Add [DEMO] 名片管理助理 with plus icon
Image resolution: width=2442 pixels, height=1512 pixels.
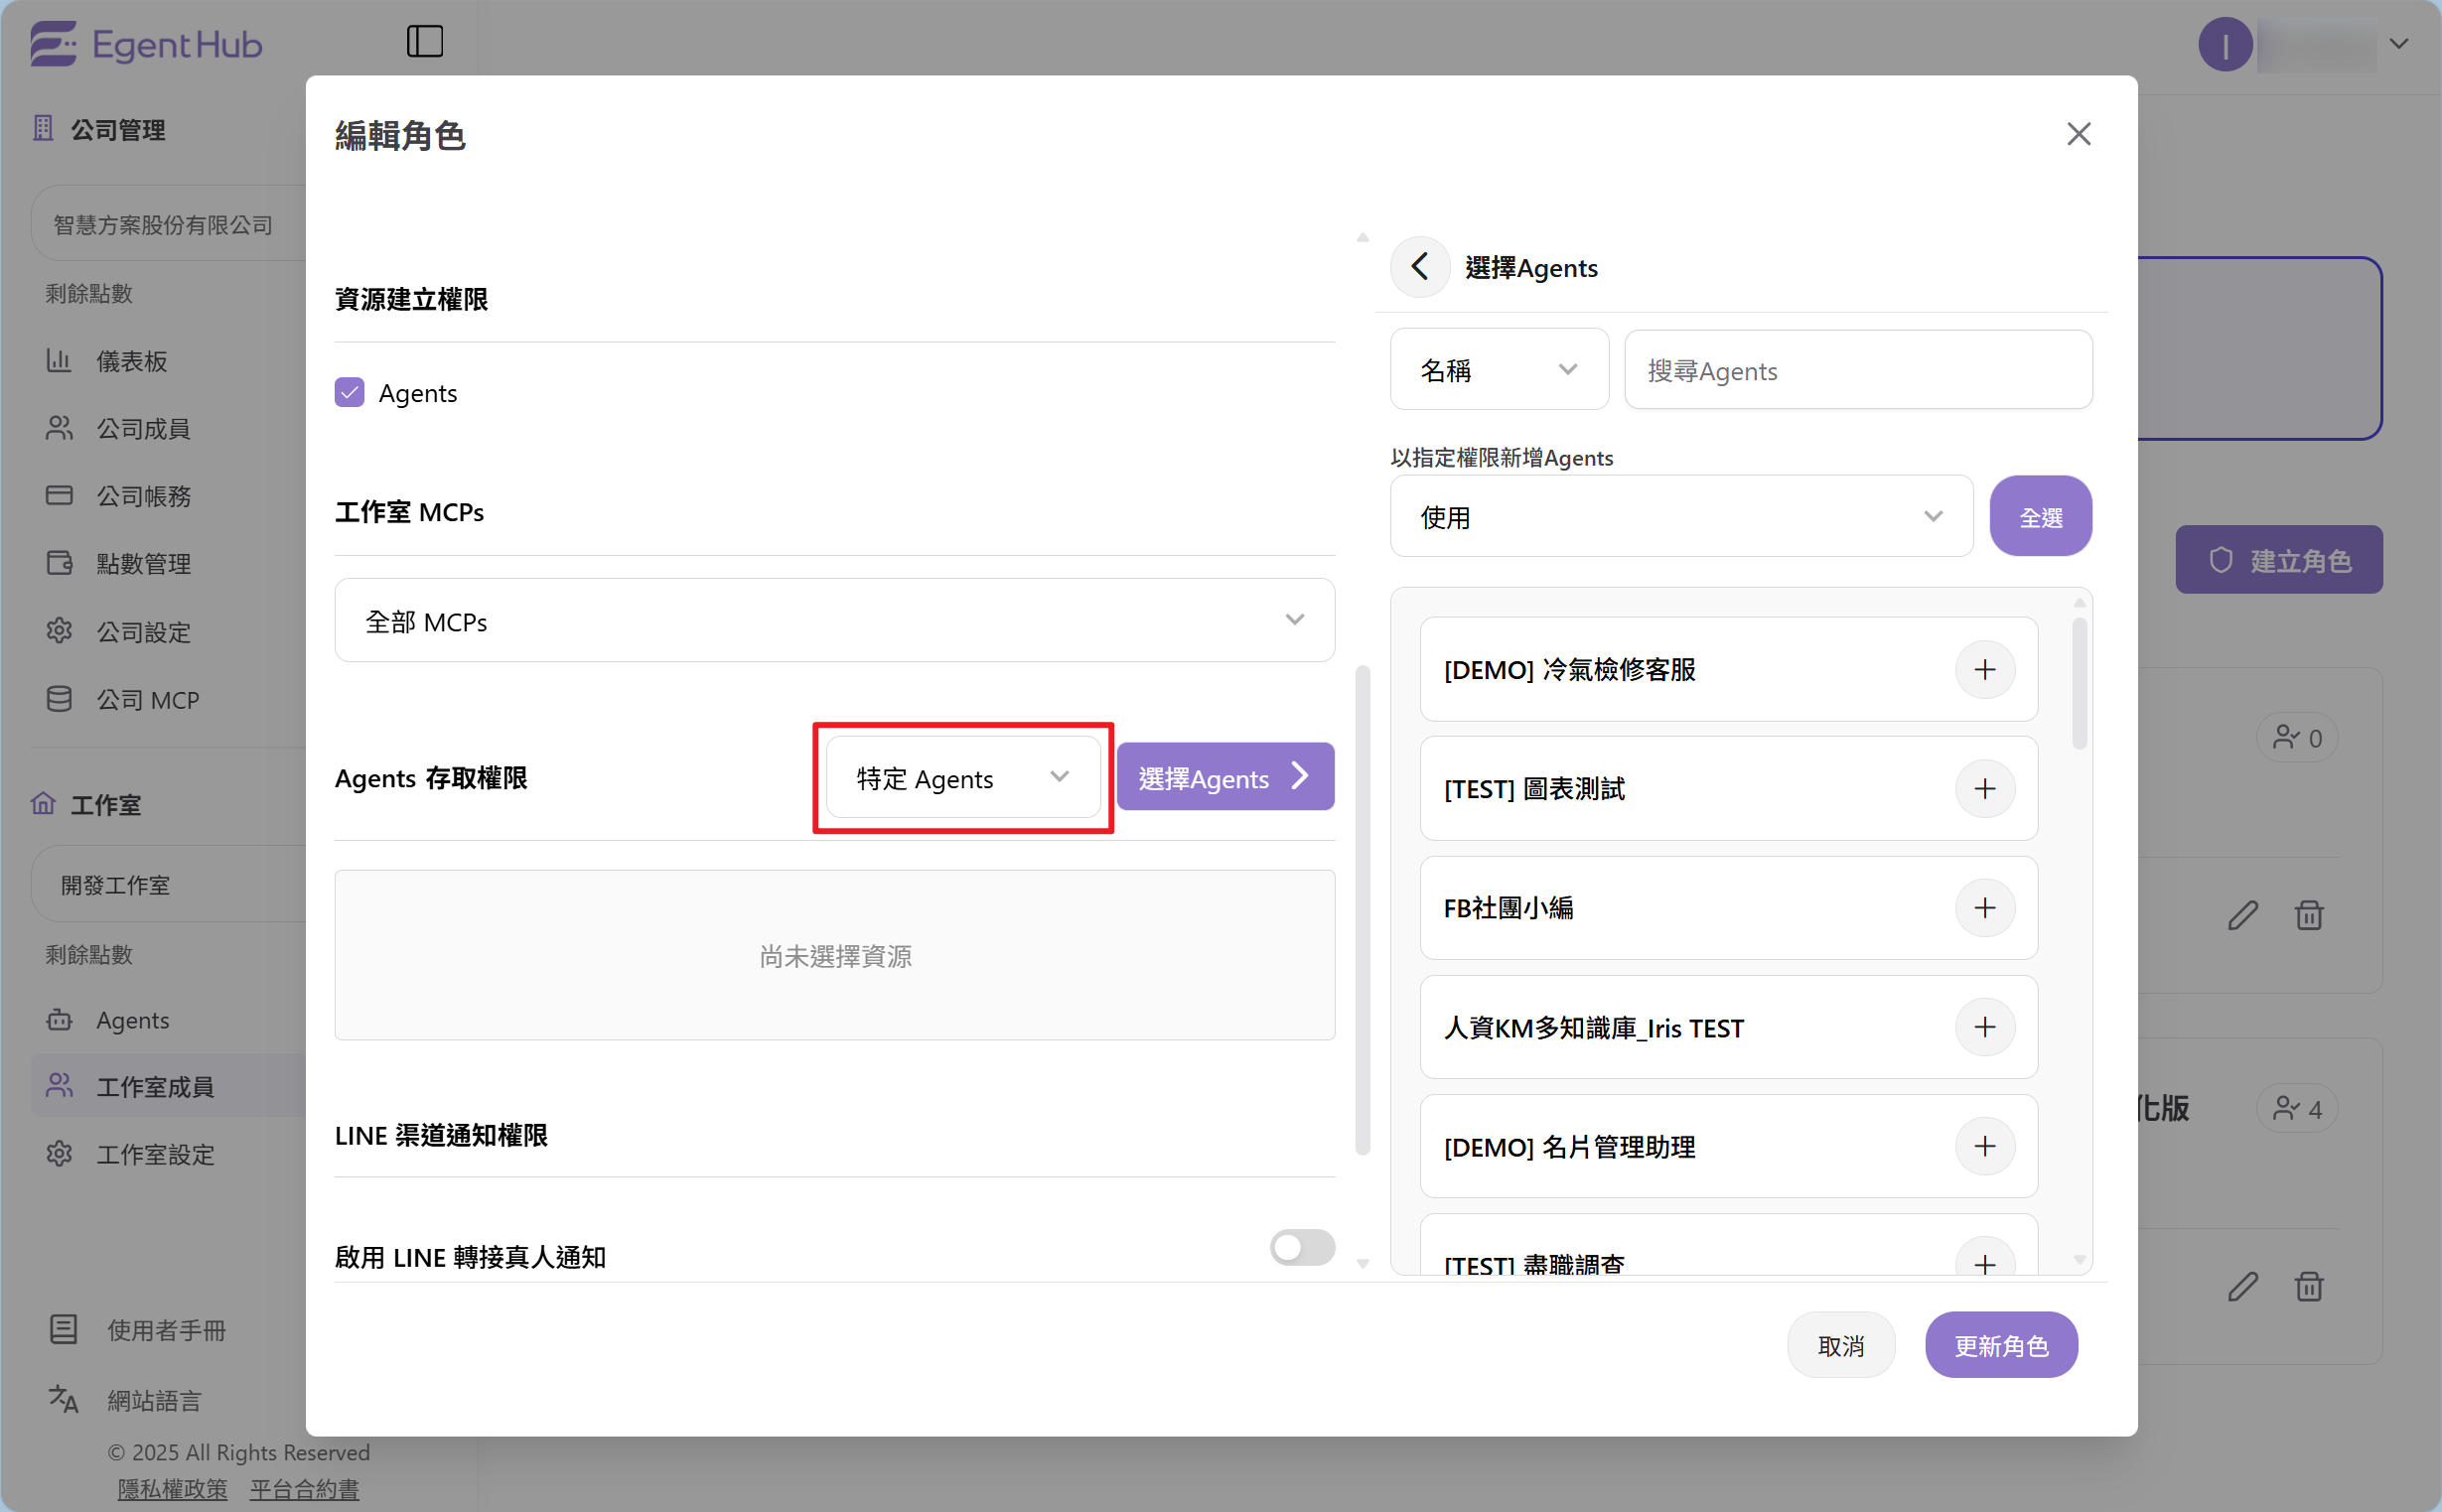coord(1984,1146)
